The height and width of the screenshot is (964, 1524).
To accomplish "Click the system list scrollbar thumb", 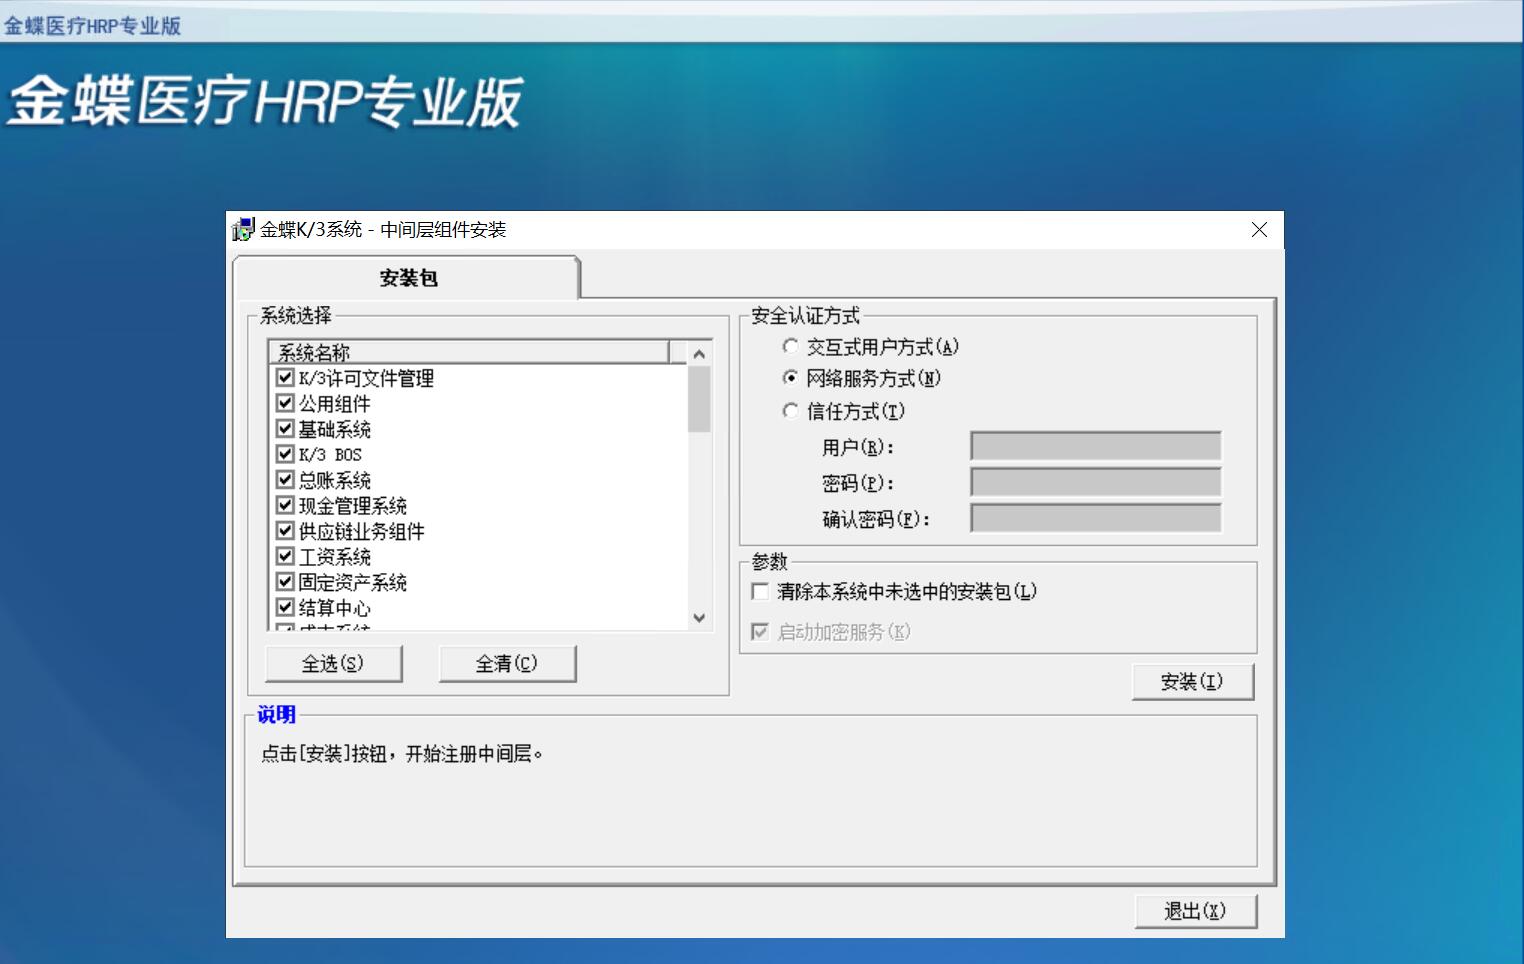I will 699,399.
